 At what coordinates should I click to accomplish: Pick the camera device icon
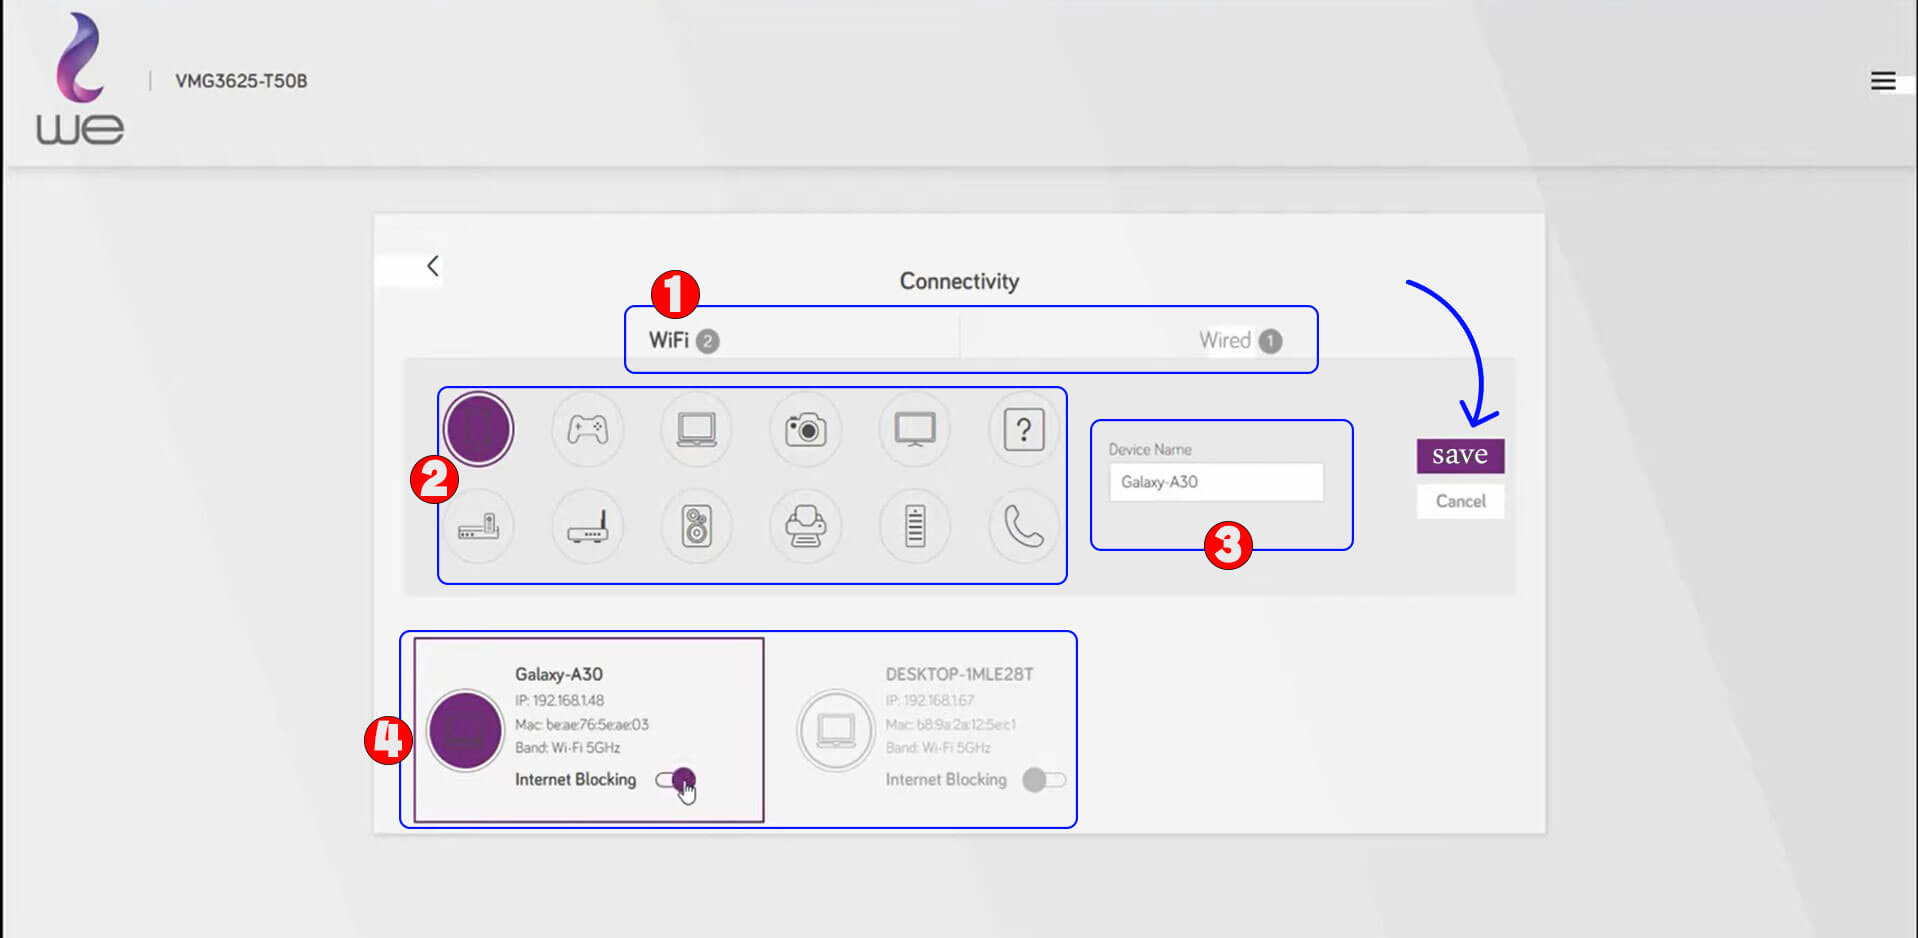(805, 430)
